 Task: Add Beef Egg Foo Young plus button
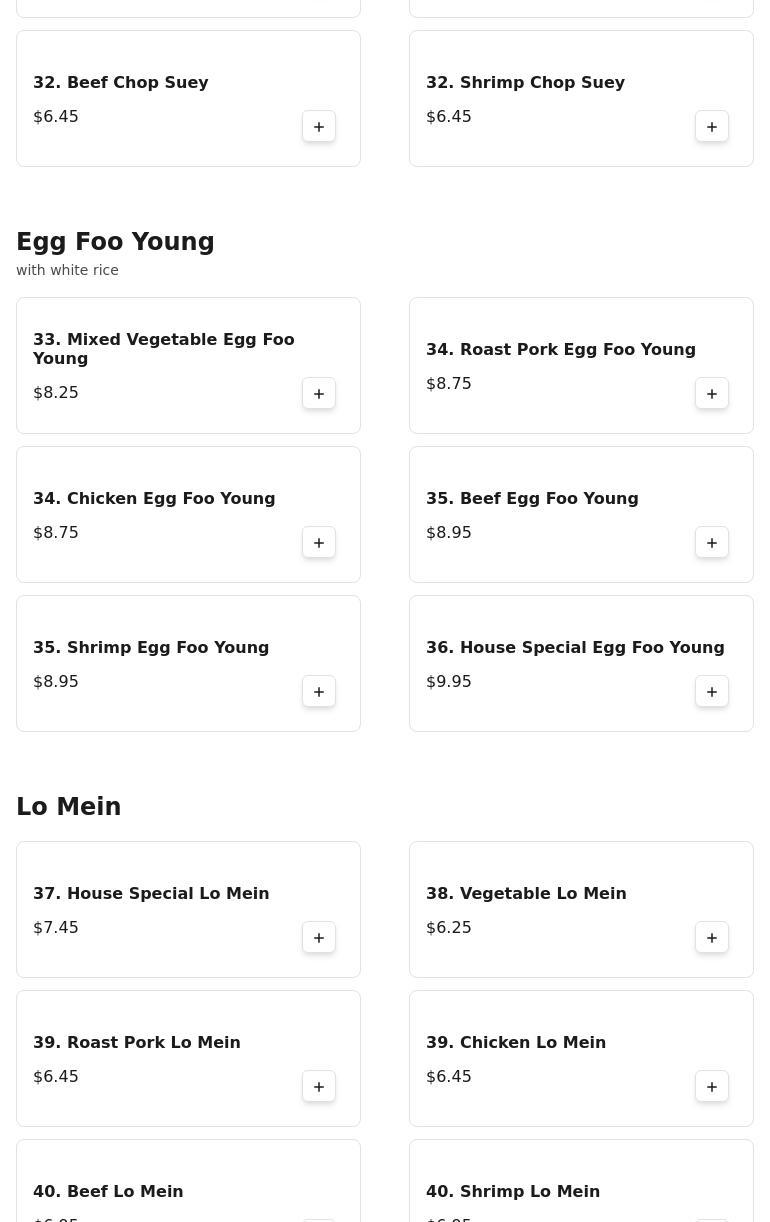click(712, 543)
